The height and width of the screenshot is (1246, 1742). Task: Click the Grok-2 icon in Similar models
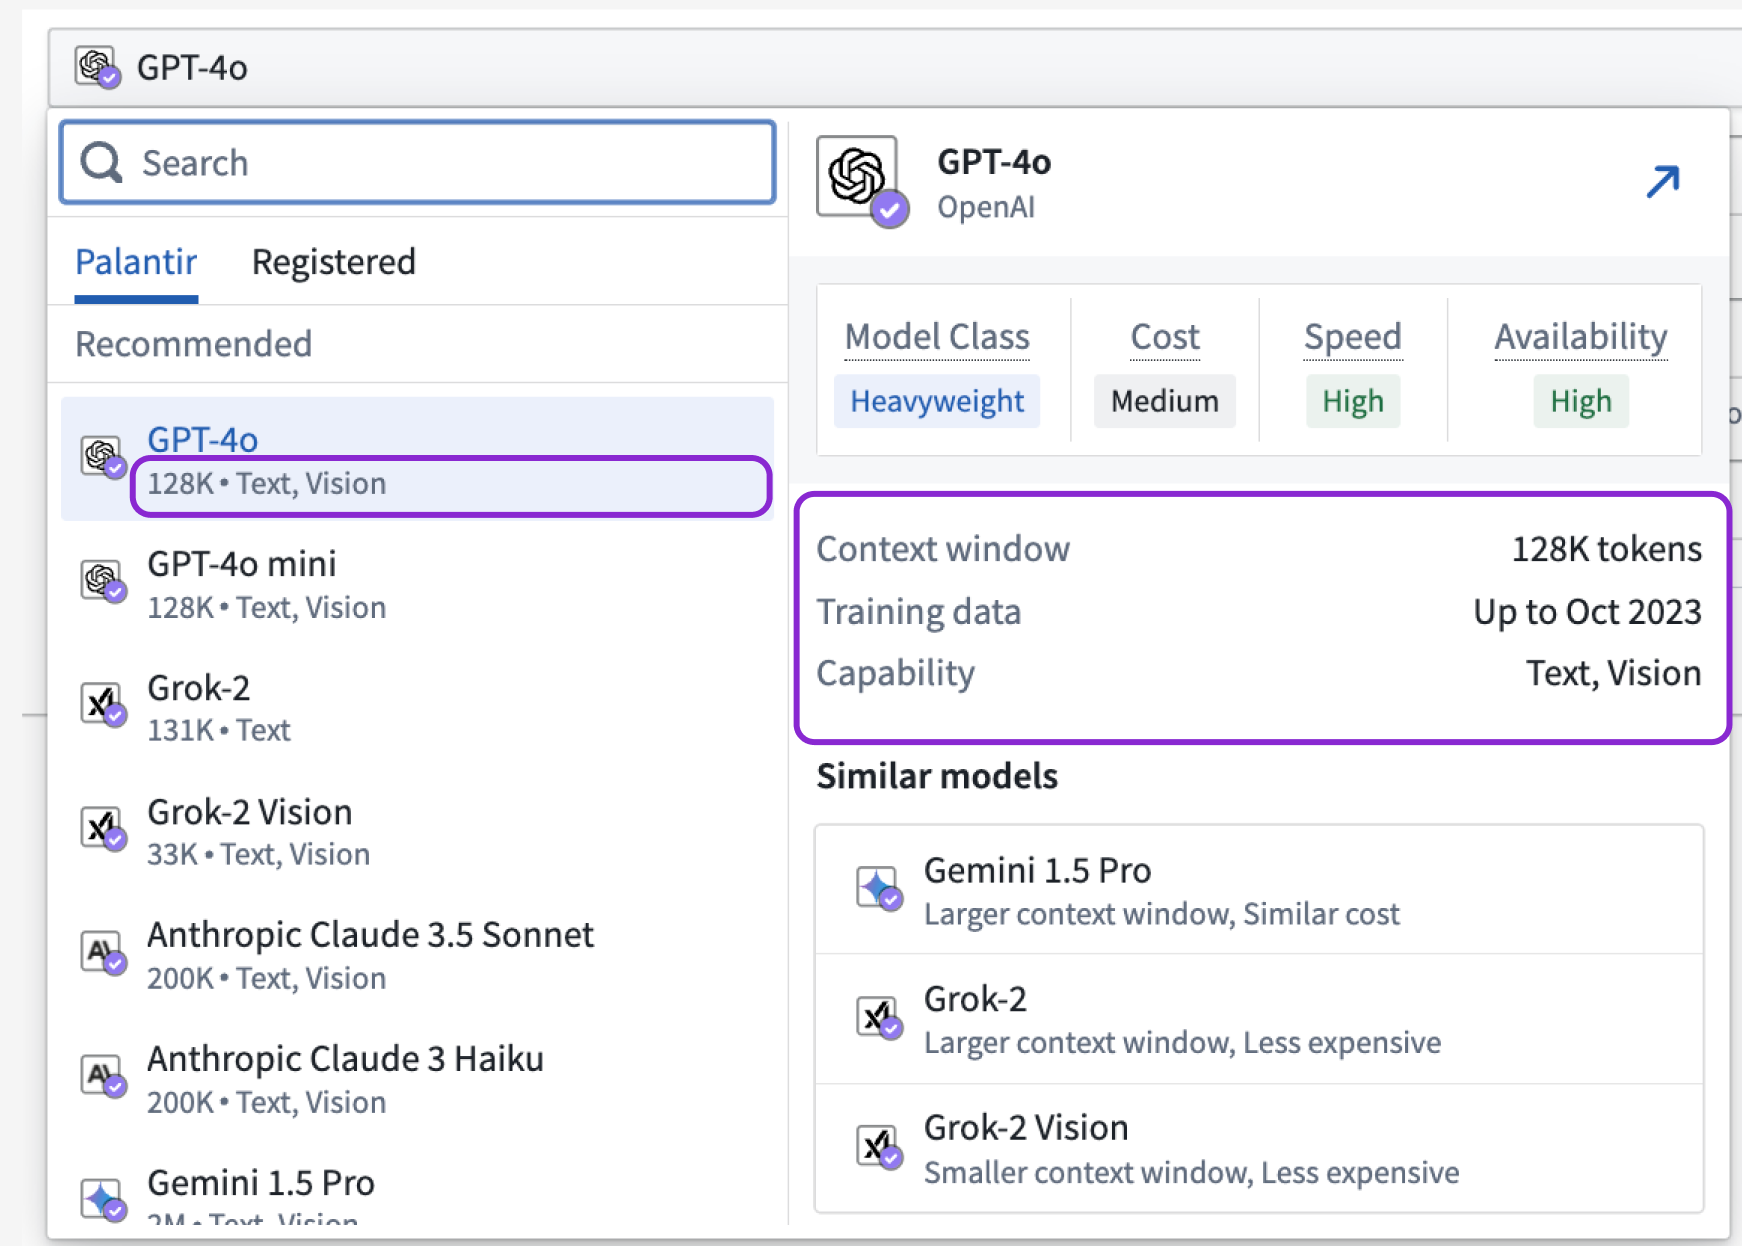point(879,1018)
